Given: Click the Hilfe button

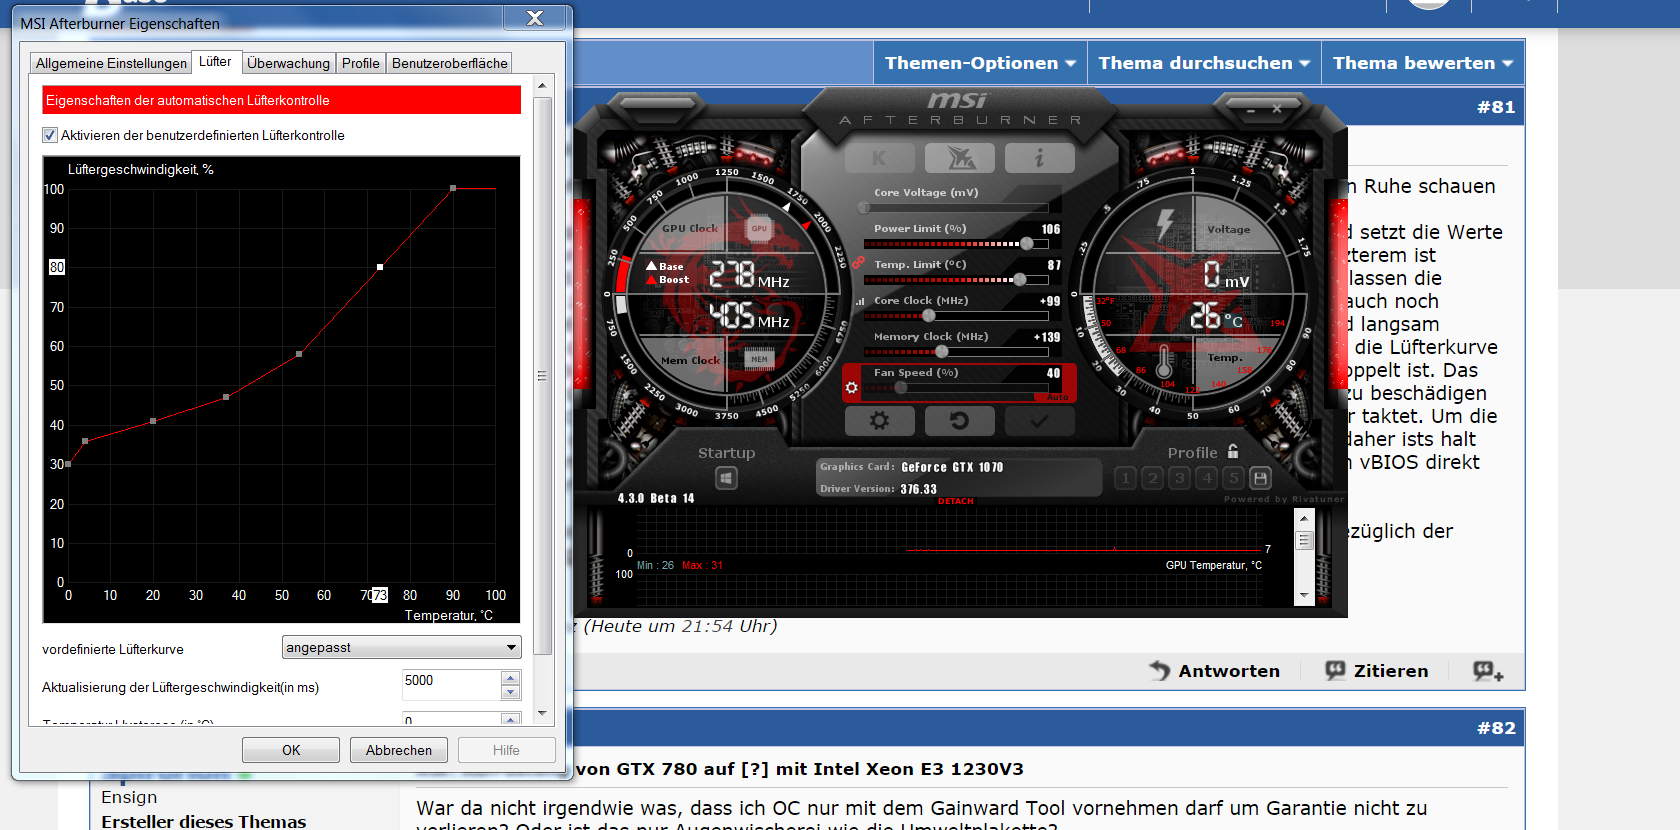Looking at the screenshot, I should [506, 750].
